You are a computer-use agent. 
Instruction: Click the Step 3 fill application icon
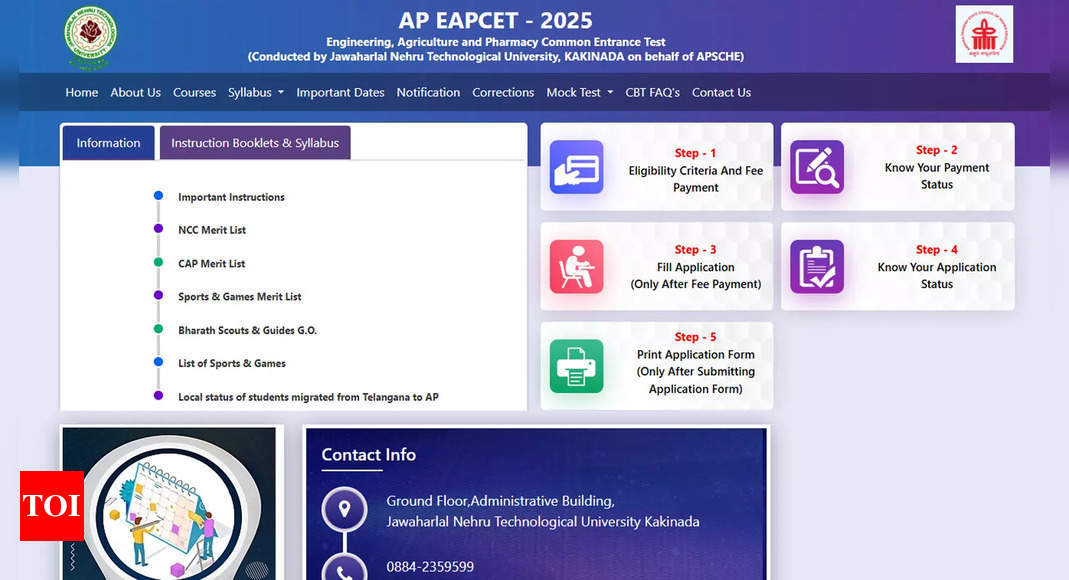pyautogui.click(x=576, y=266)
